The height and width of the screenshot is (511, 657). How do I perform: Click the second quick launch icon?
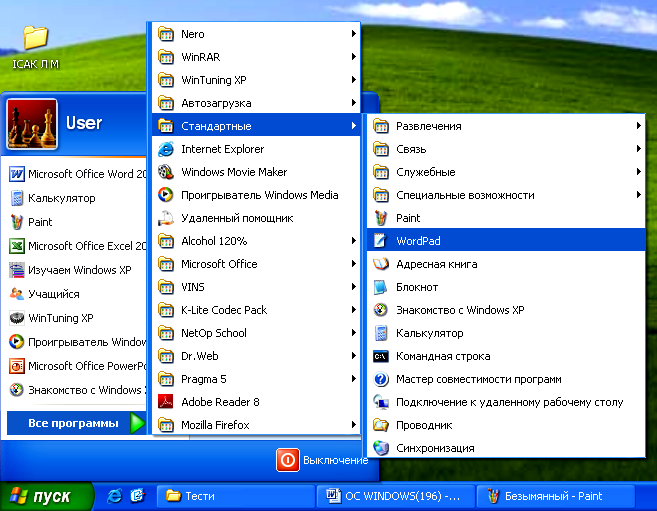point(137,496)
